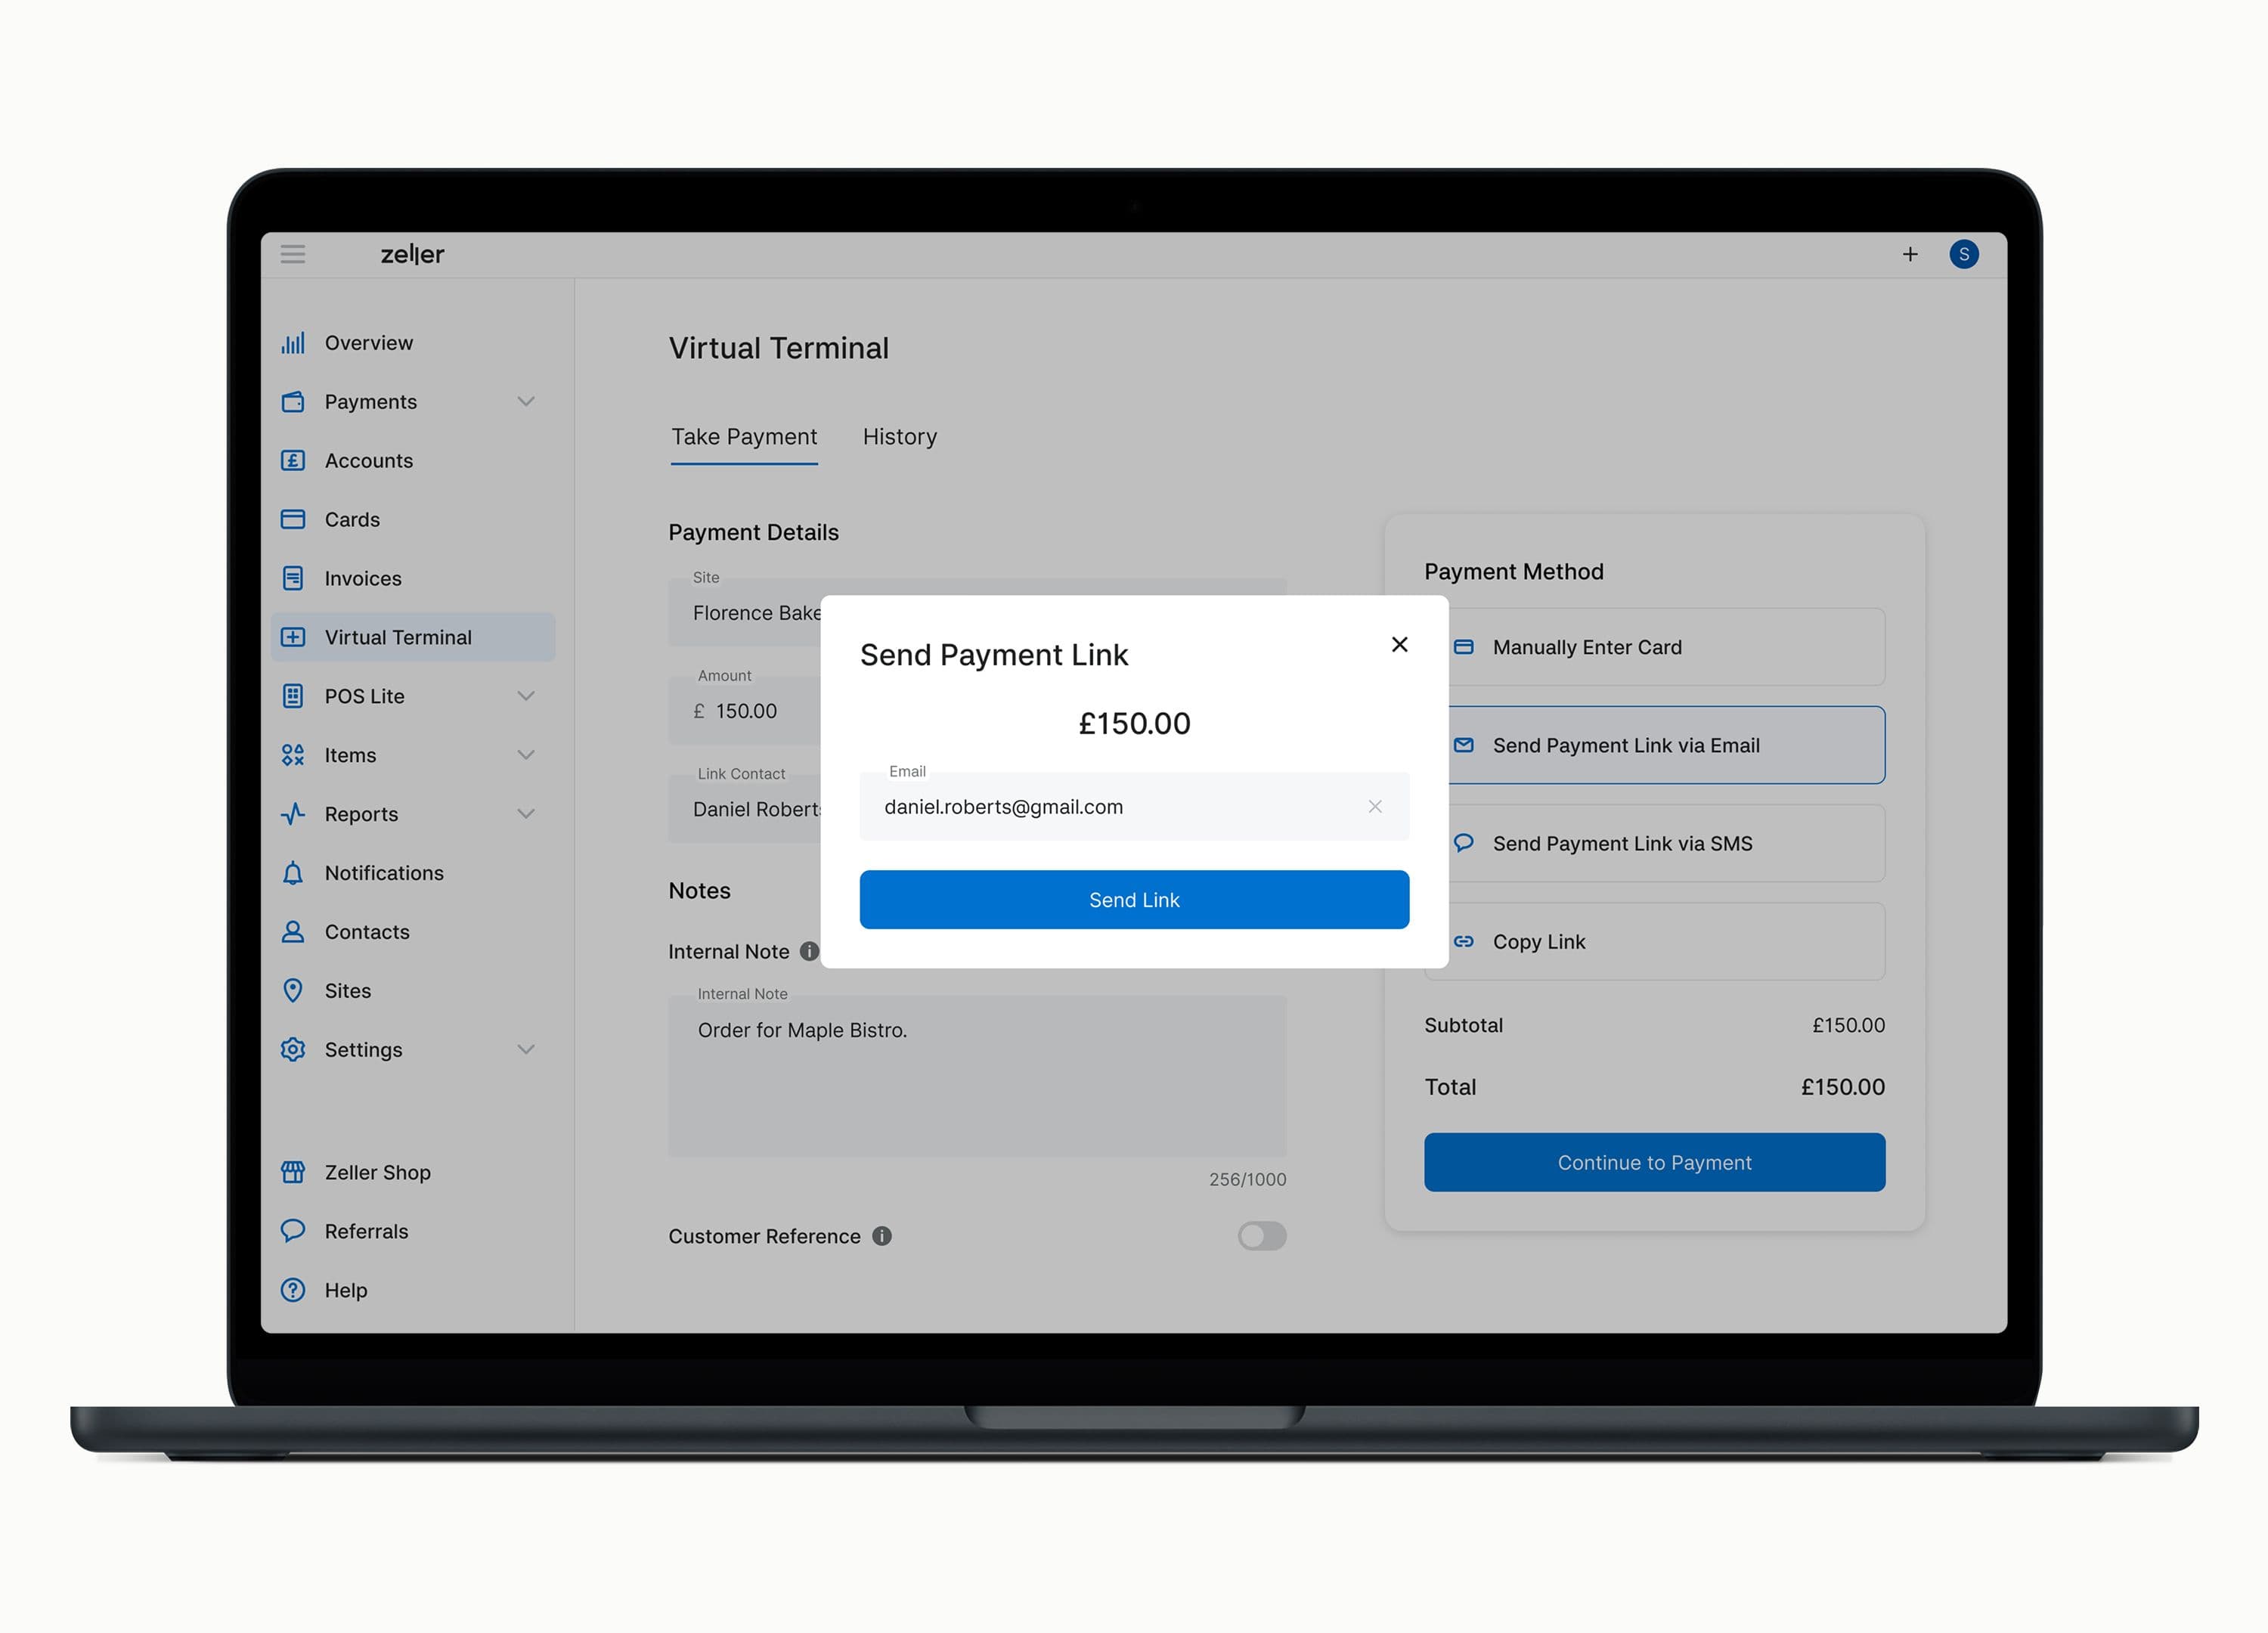The width and height of the screenshot is (2268, 1633).
Task: Switch to the History tab
Action: [x=899, y=437]
